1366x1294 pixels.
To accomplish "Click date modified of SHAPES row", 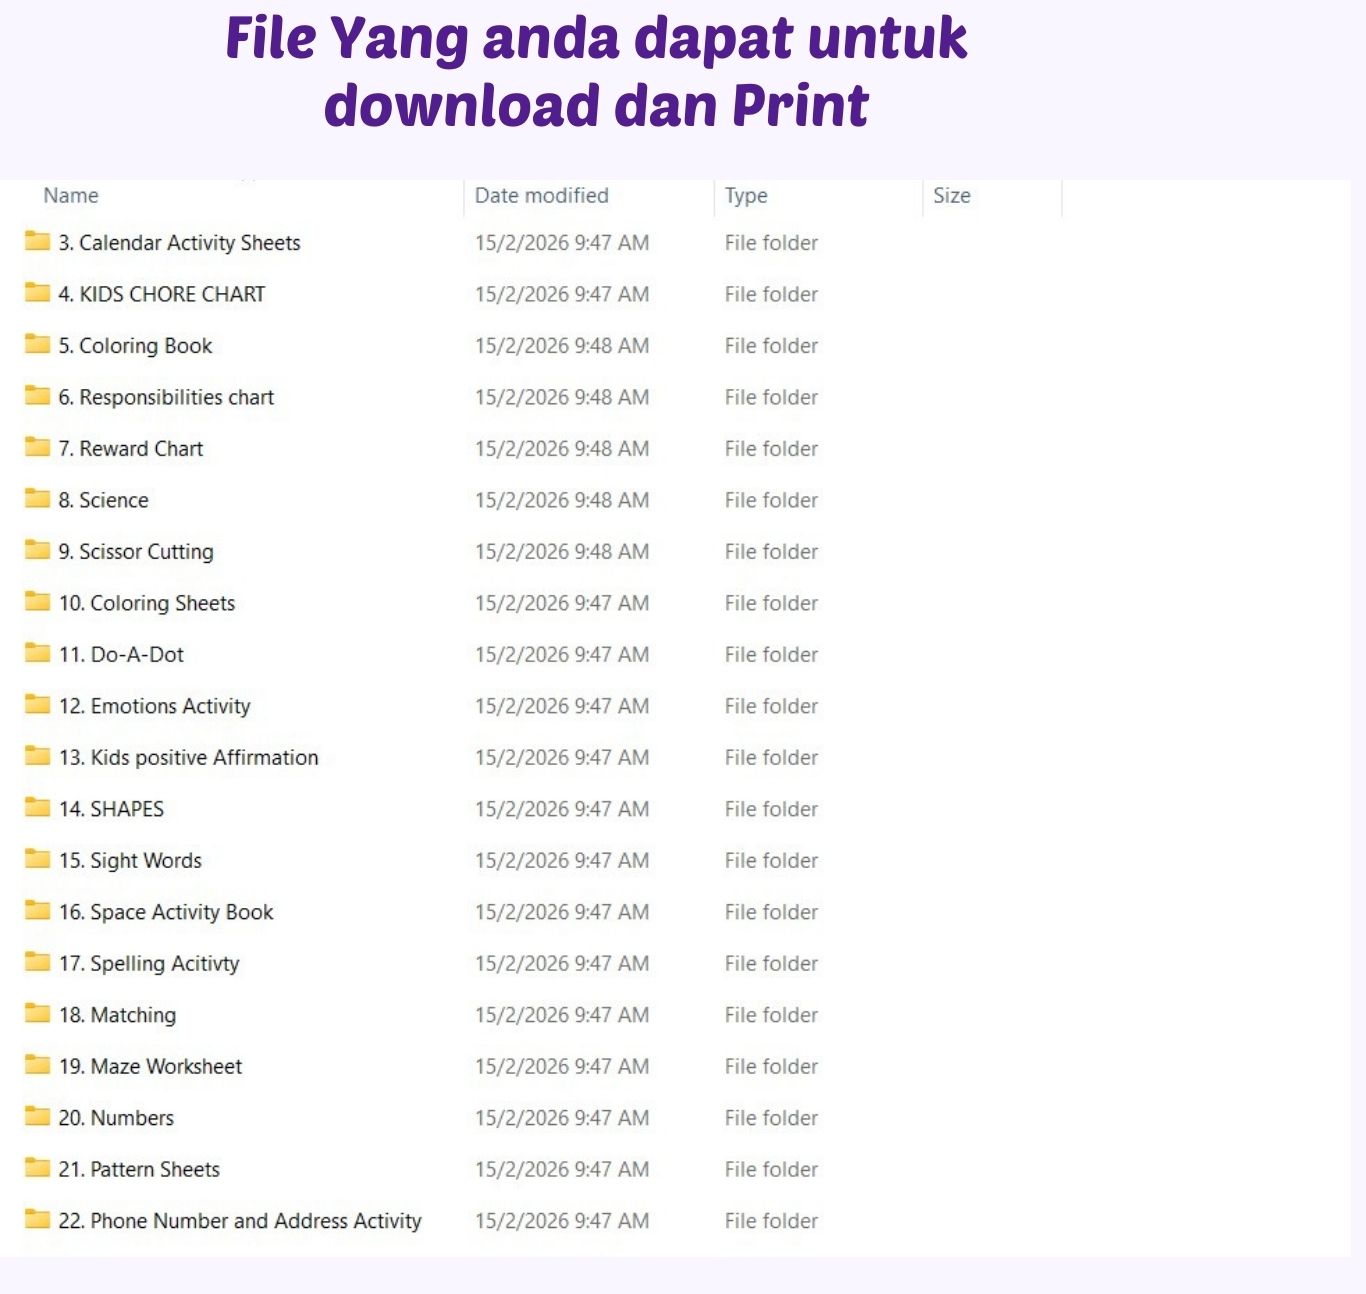I will pos(562,809).
